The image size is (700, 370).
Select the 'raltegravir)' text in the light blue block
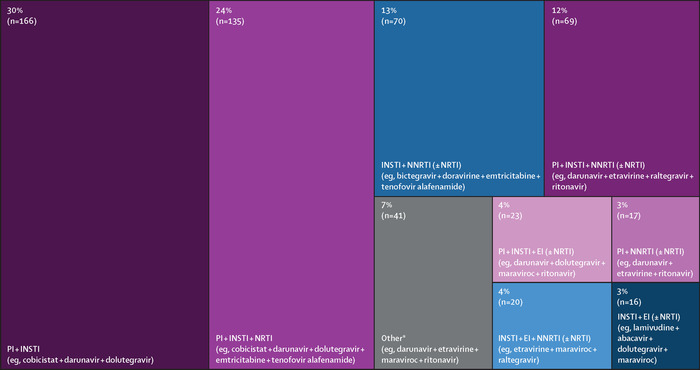tap(519, 359)
